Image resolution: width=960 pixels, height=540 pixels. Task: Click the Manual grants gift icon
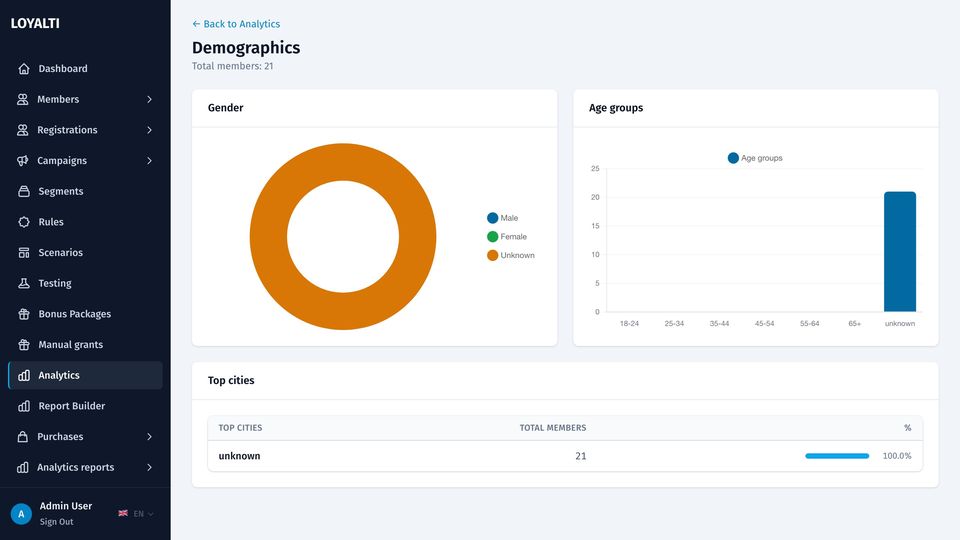click(x=24, y=345)
